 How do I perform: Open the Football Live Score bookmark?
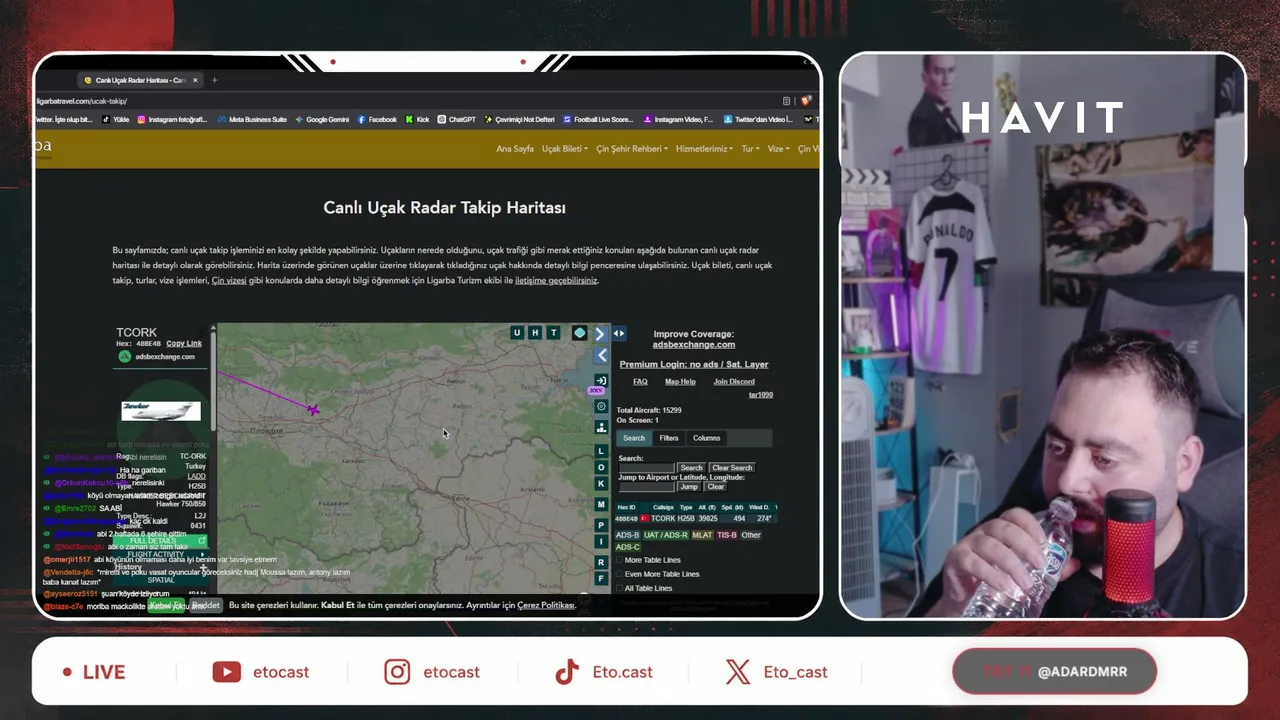point(597,120)
